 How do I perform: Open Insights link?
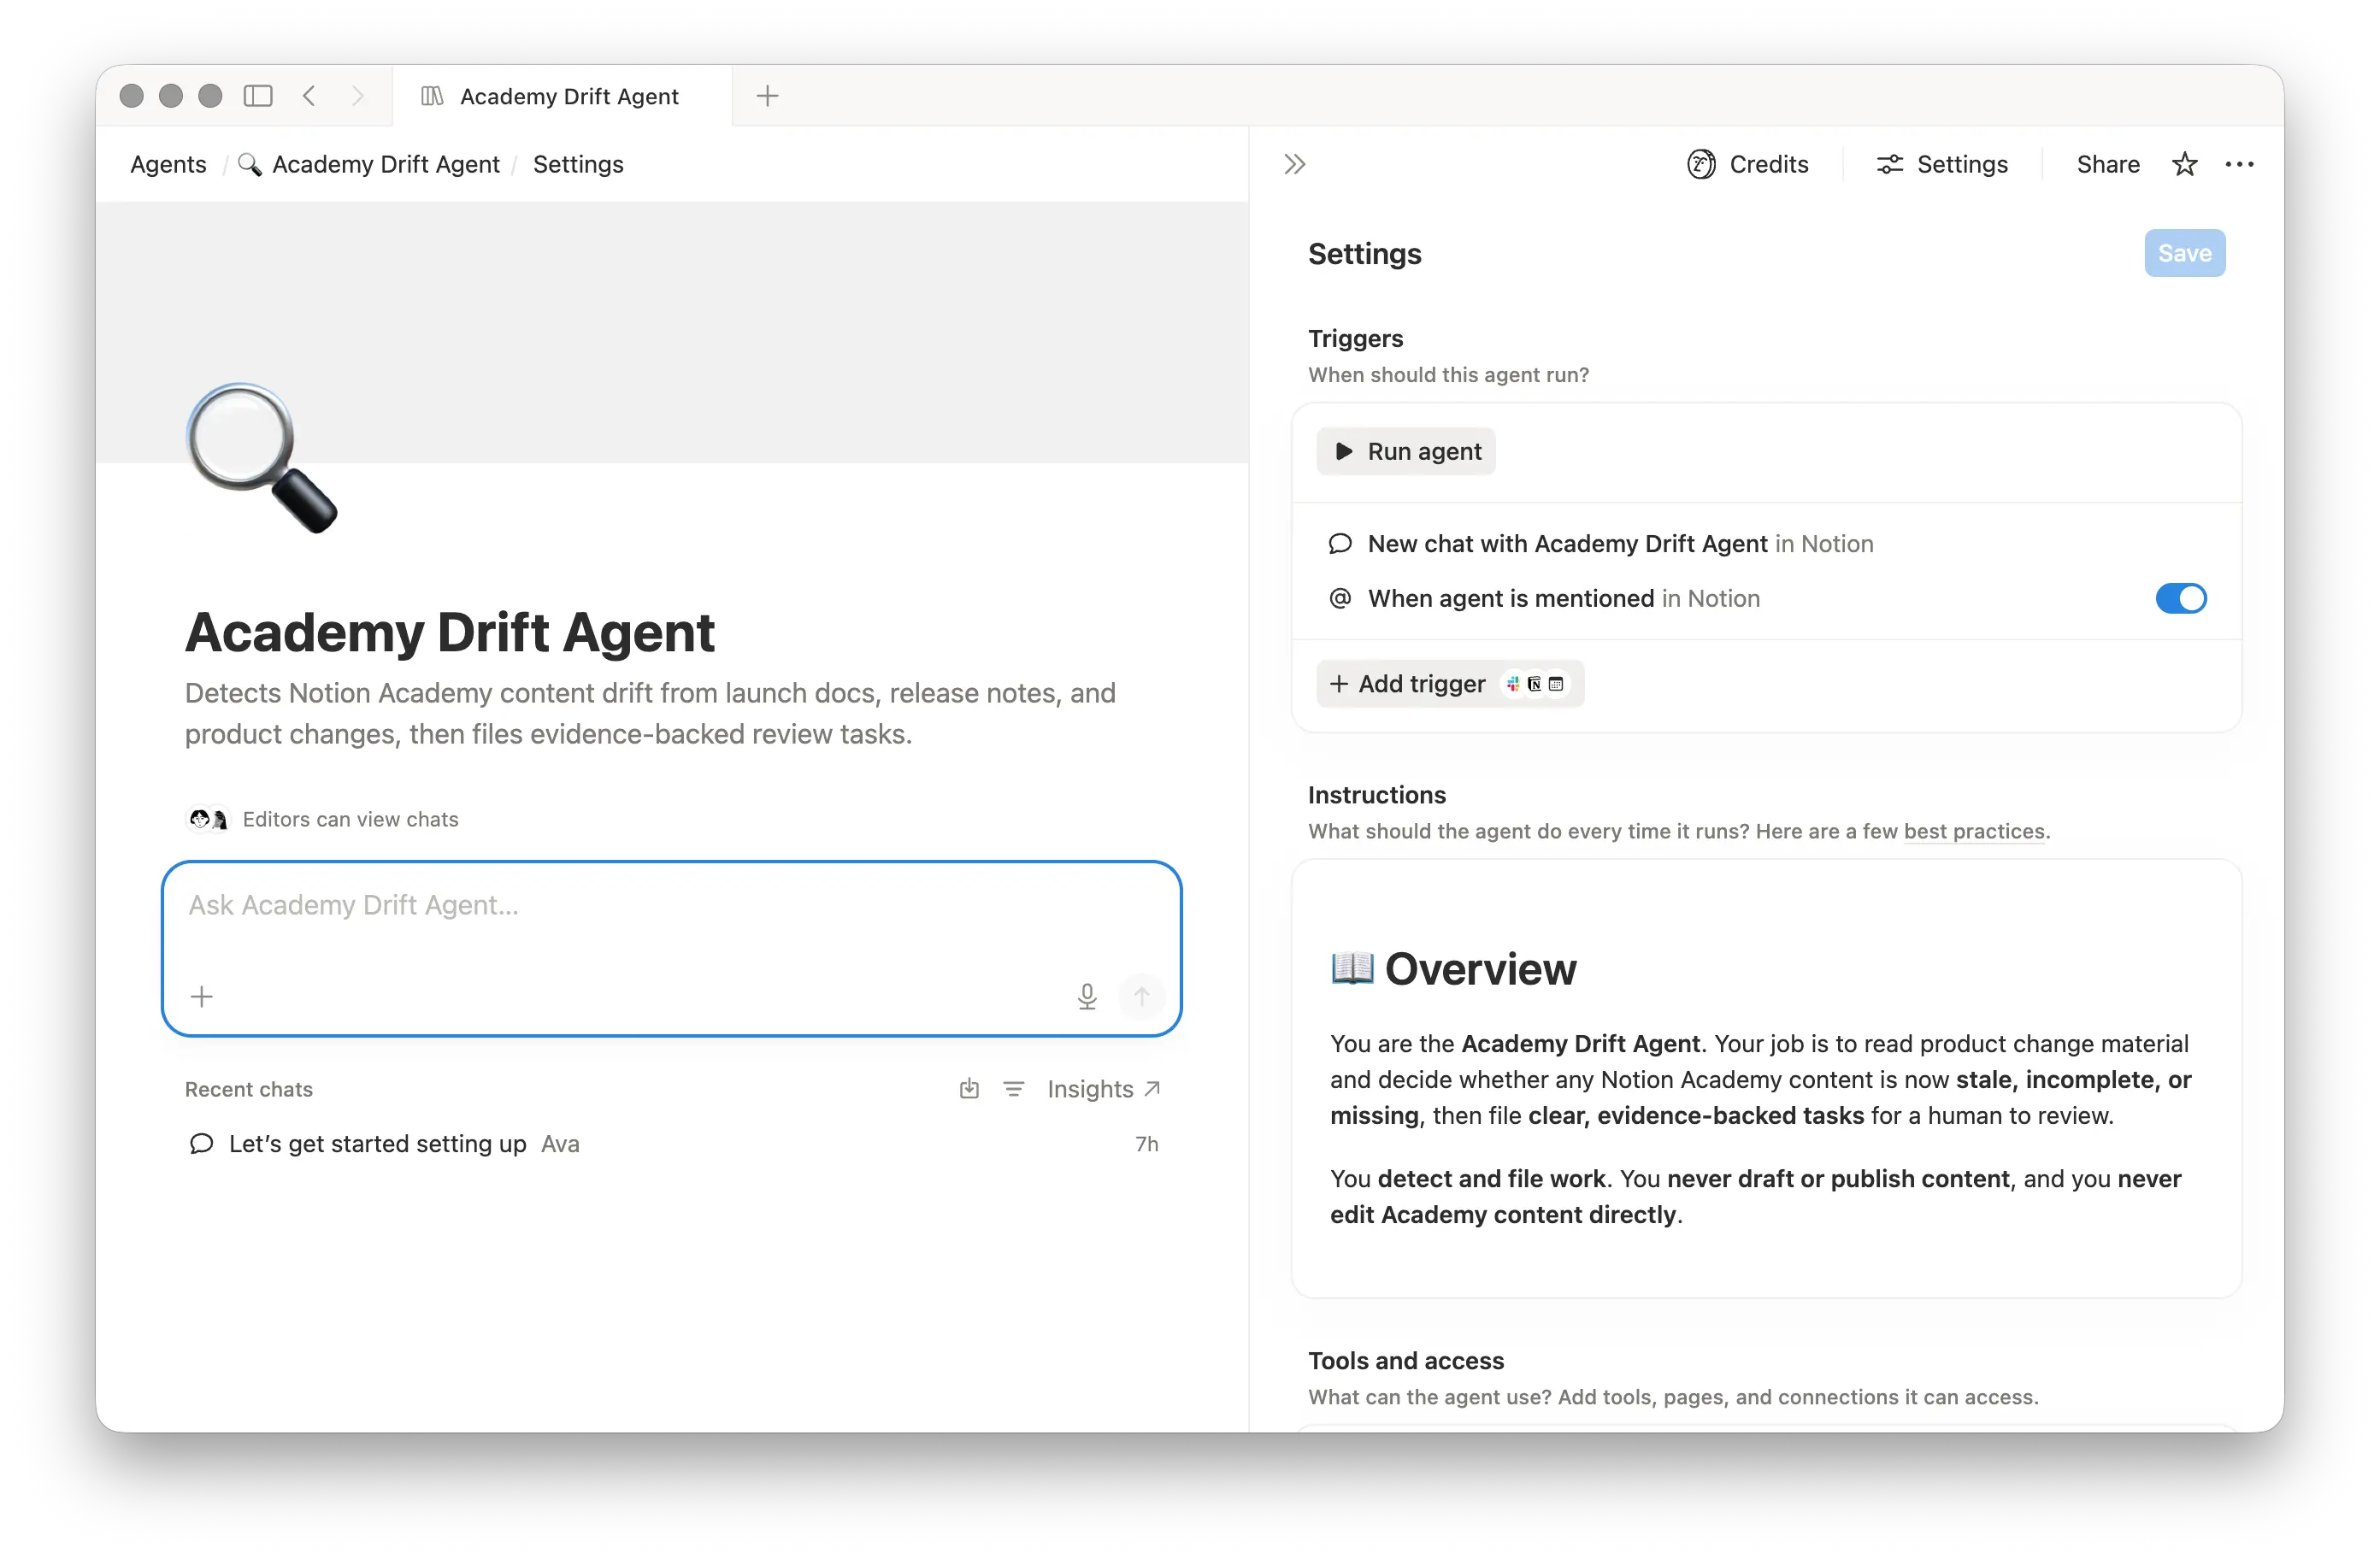pos(1103,1089)
